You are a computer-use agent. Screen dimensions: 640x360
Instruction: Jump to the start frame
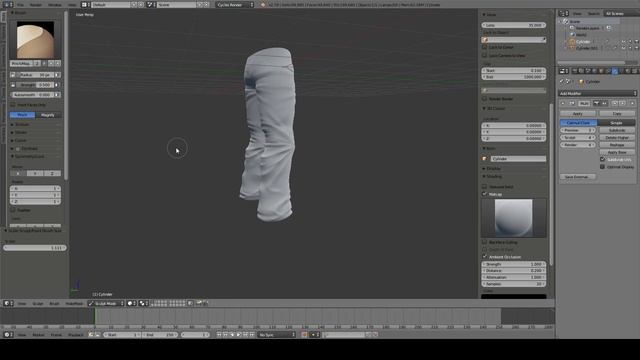click(x=219, y=335)
